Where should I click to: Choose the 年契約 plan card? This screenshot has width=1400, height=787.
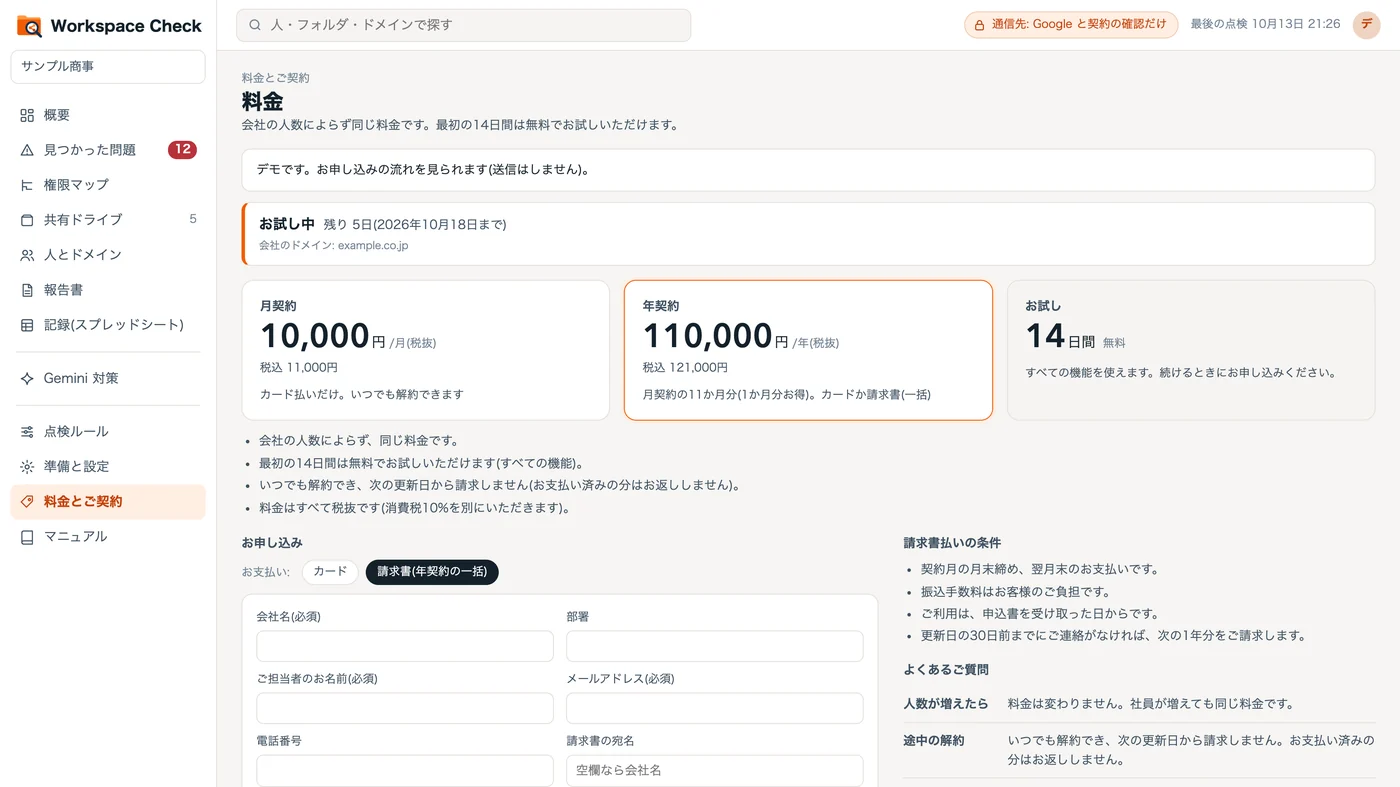tap(808, 350)
